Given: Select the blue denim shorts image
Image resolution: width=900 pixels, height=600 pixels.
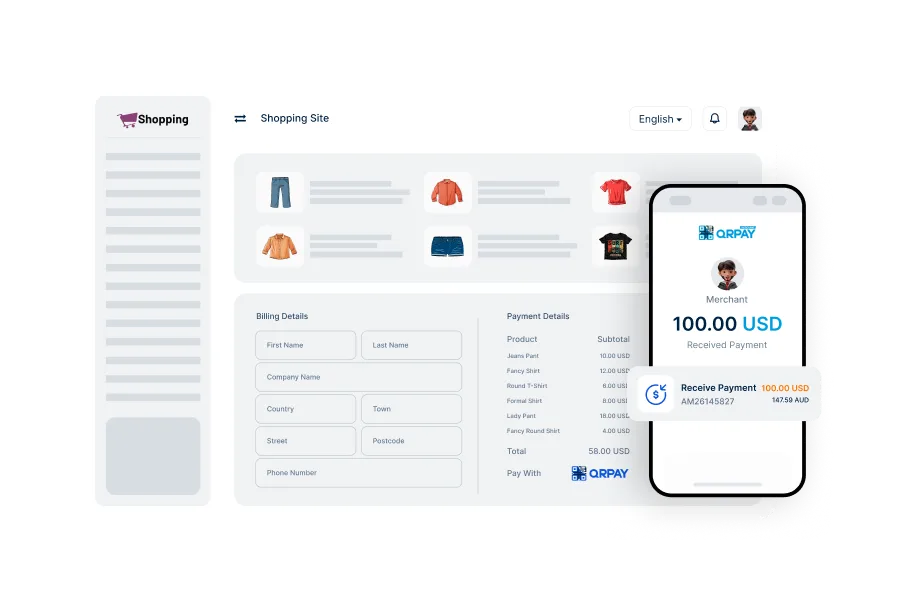Looking at the screenshot, I should 447,246.
